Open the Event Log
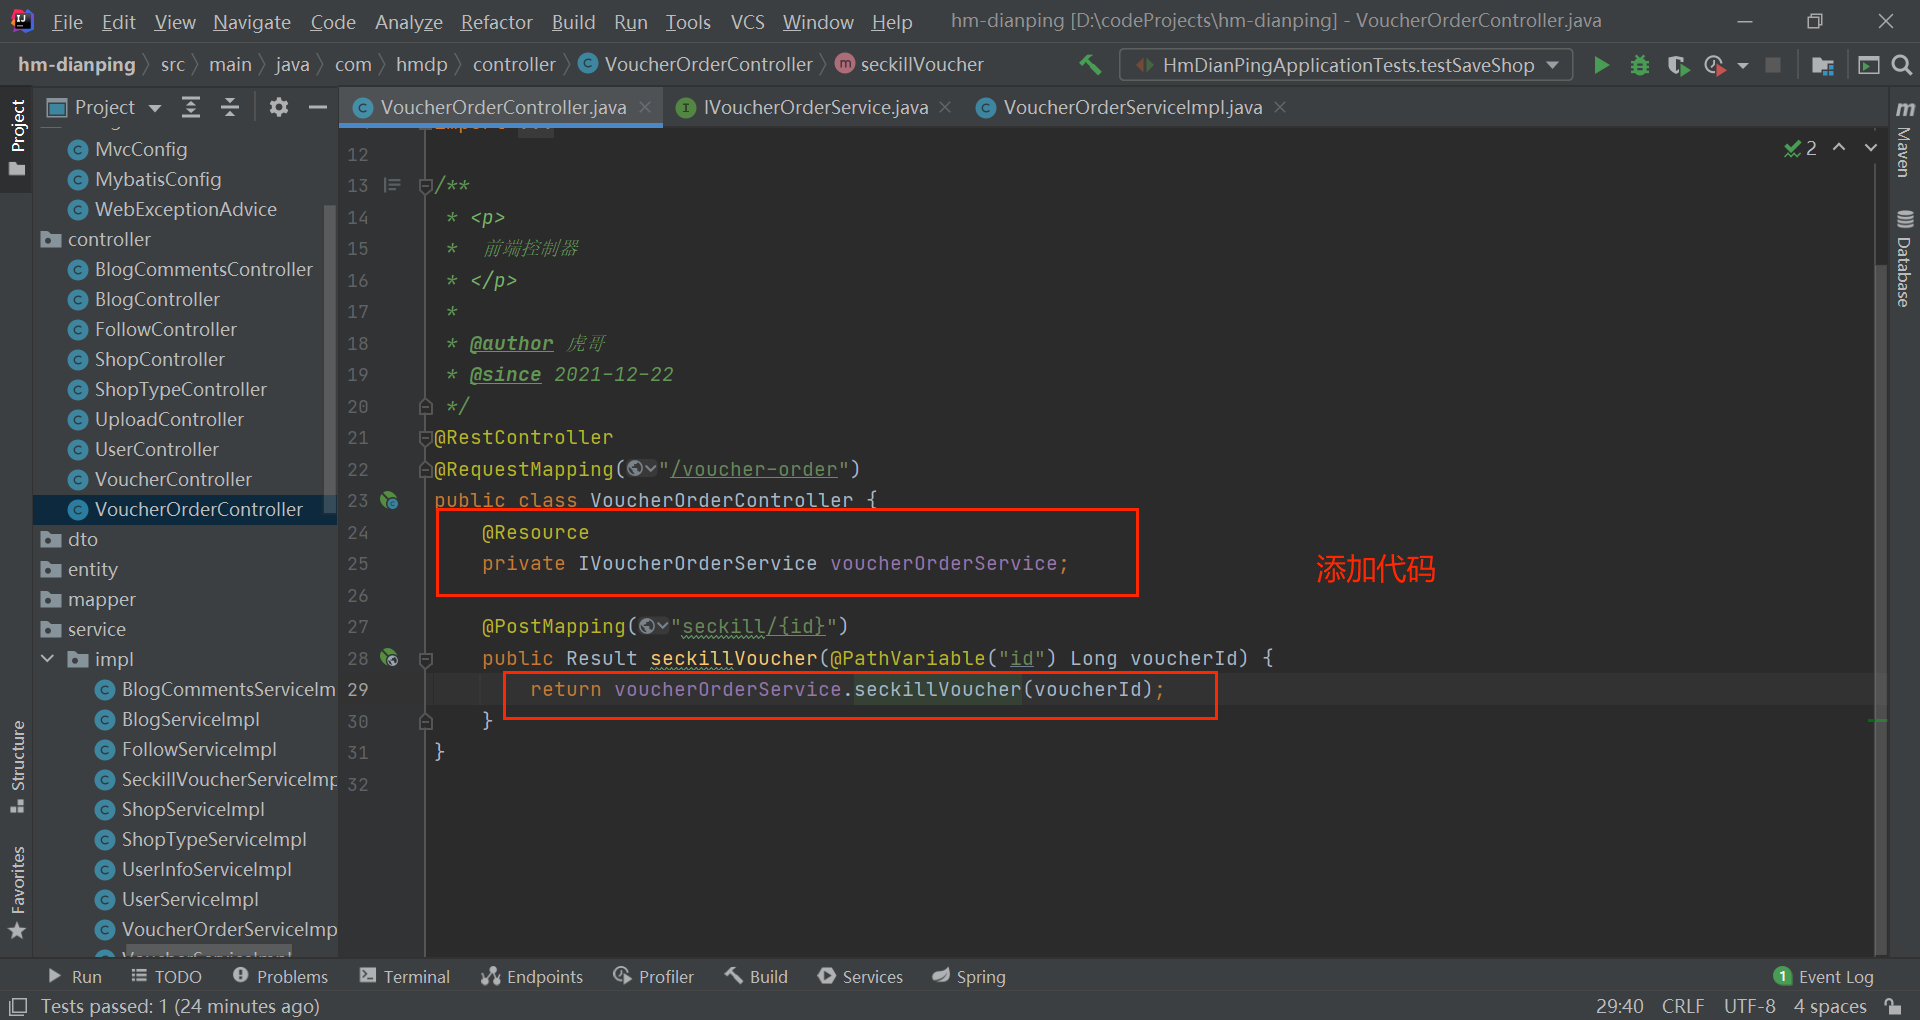Image resolution: width=1921 pixels, height=1020 pixels. click(x=1824, y=977)
